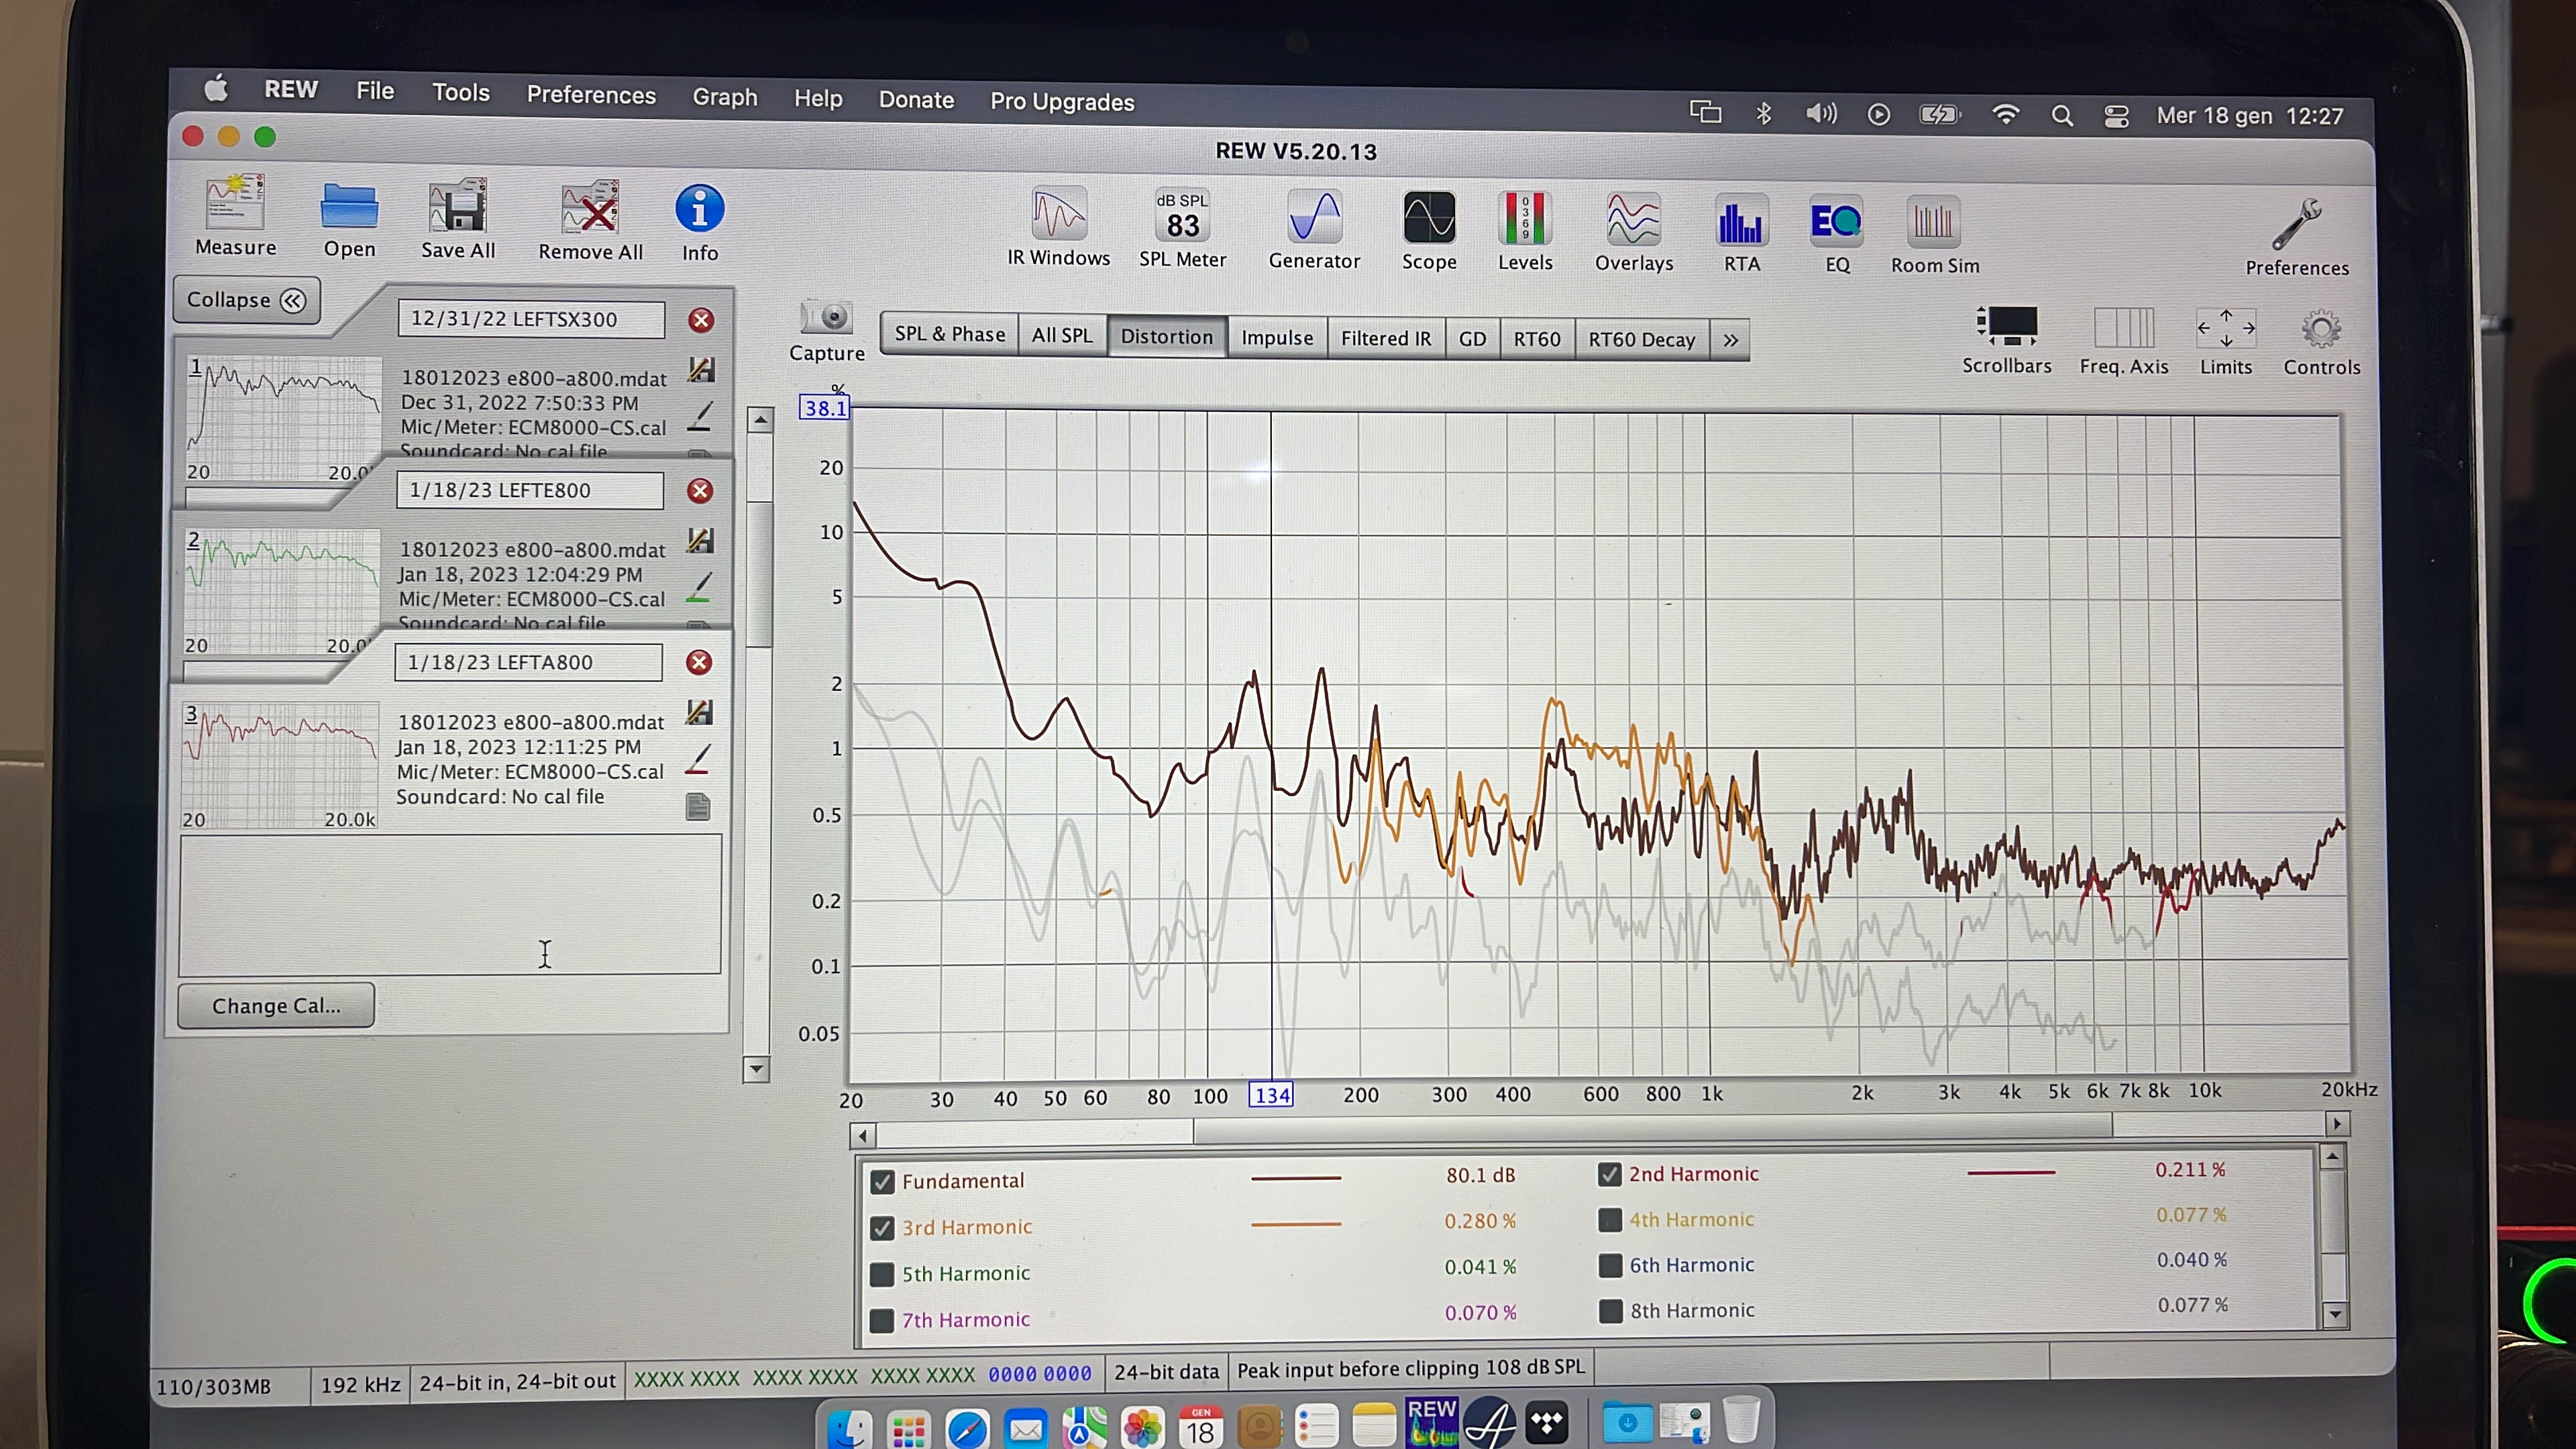2576x1449 pixels.
Task: Click legend scroll down arrow
Action: (x=2334, y=1314)
